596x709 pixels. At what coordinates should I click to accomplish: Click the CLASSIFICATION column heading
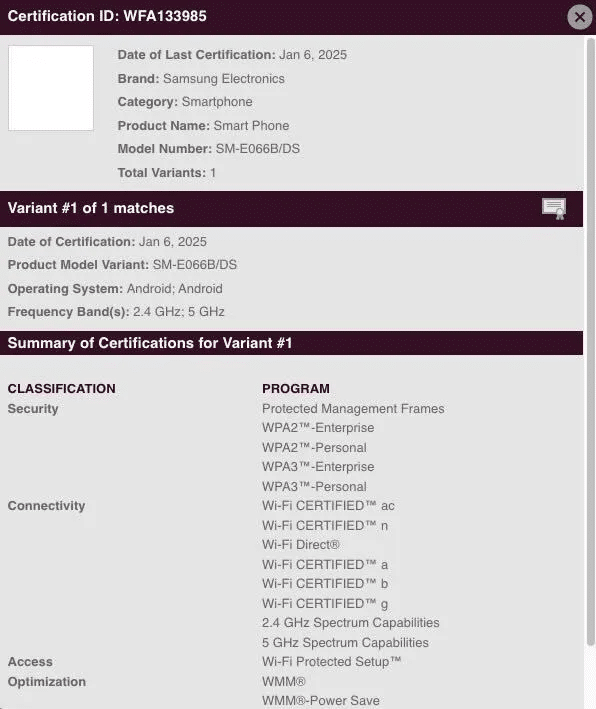61,388
